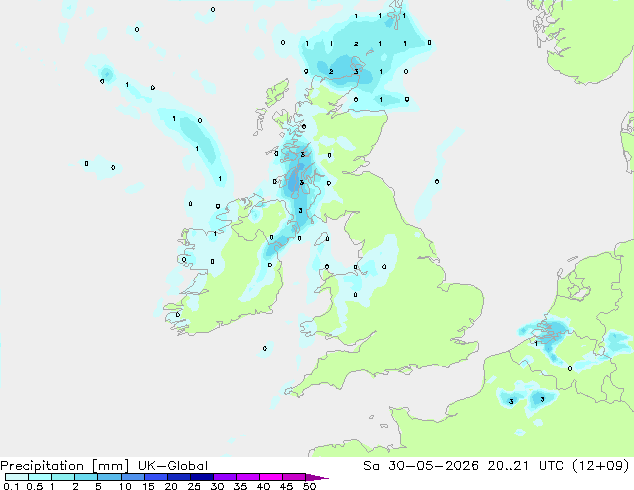
Task: Click the over-50 arrow tip of legend
Action: (317, 477)
